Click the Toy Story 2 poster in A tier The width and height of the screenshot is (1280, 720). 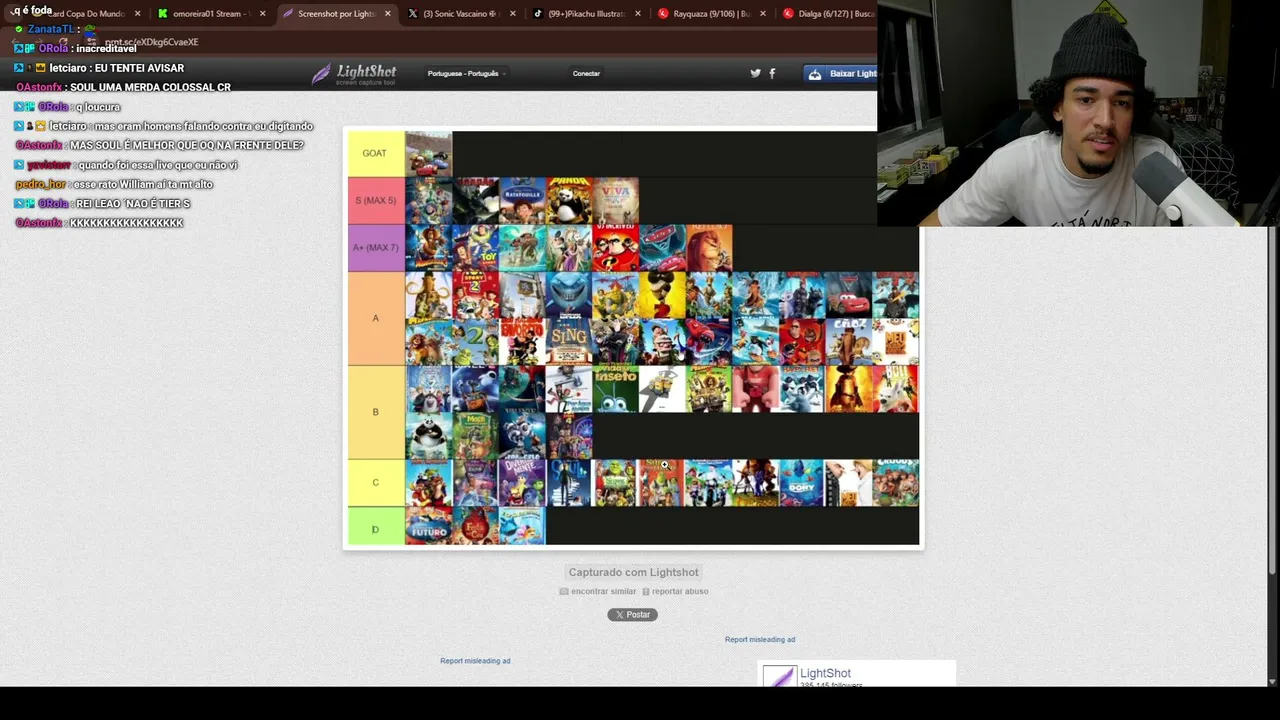[x=475, y=295]
